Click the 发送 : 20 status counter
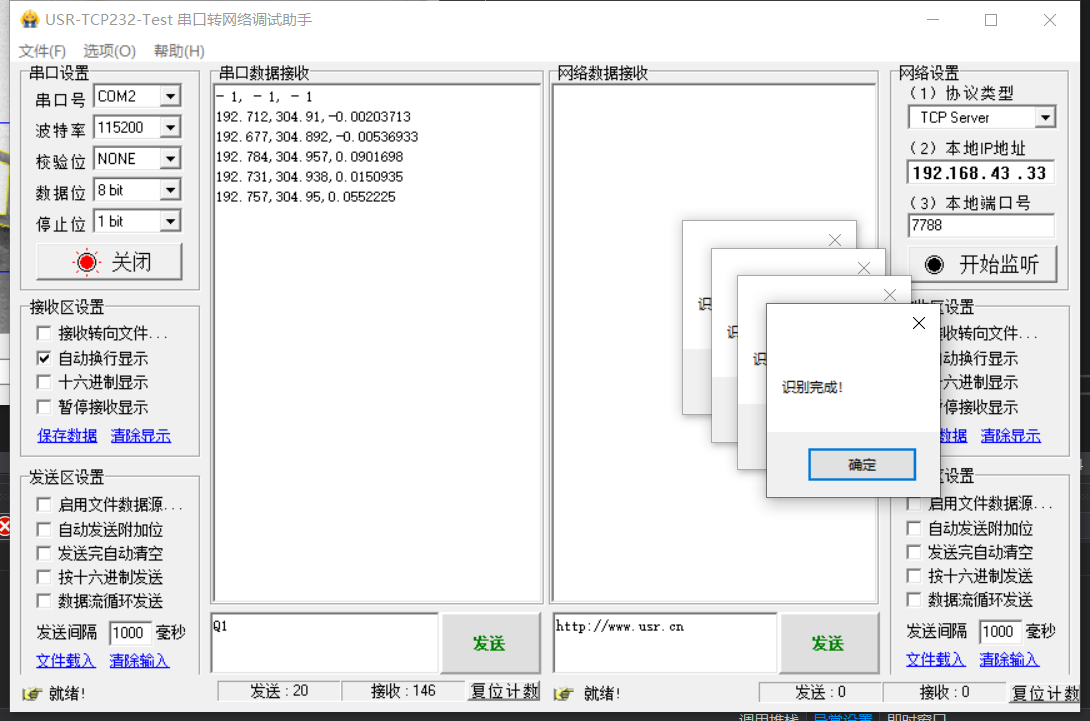 point(279,691)
